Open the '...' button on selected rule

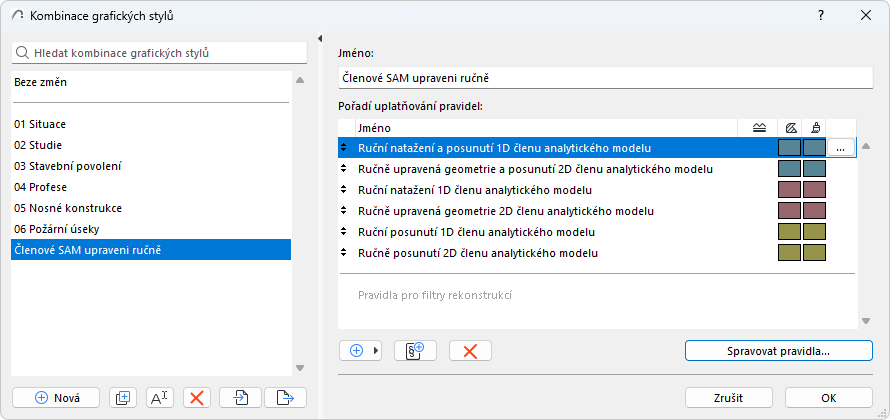pyautogui.click(x=841, y=148)
